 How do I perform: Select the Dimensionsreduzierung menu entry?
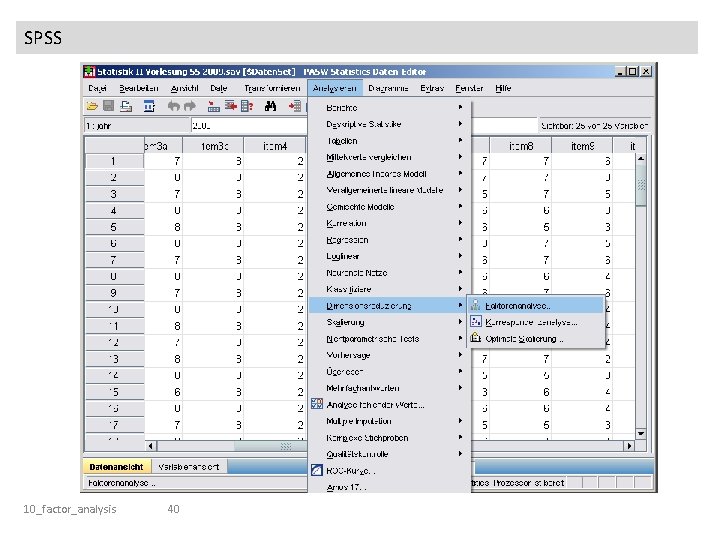tap(388, 306)
